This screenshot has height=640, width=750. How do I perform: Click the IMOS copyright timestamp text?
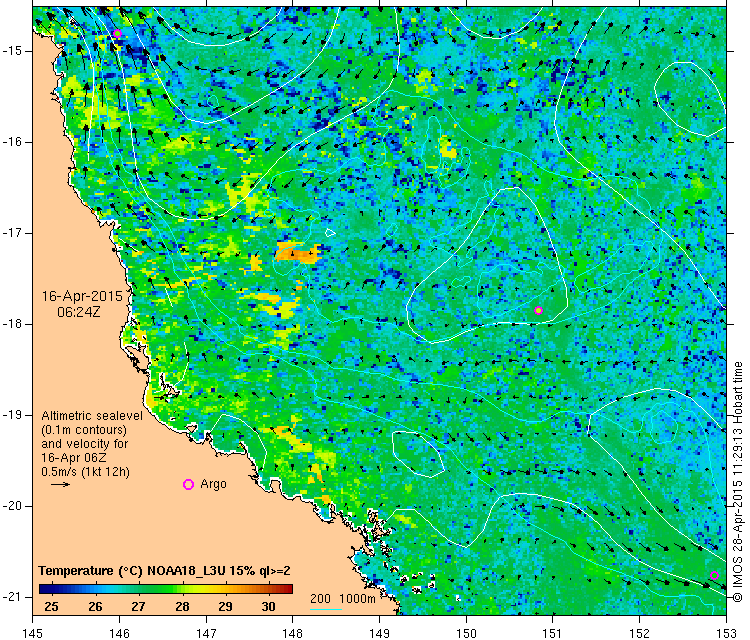[738, 482]
